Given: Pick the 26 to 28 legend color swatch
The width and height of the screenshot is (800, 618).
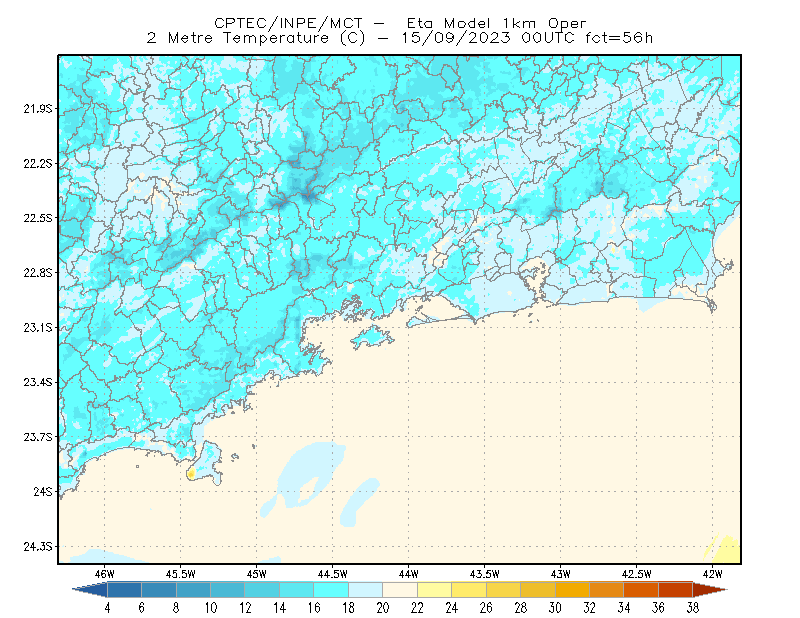Looking at the screenshot, I should click(504, 590).
